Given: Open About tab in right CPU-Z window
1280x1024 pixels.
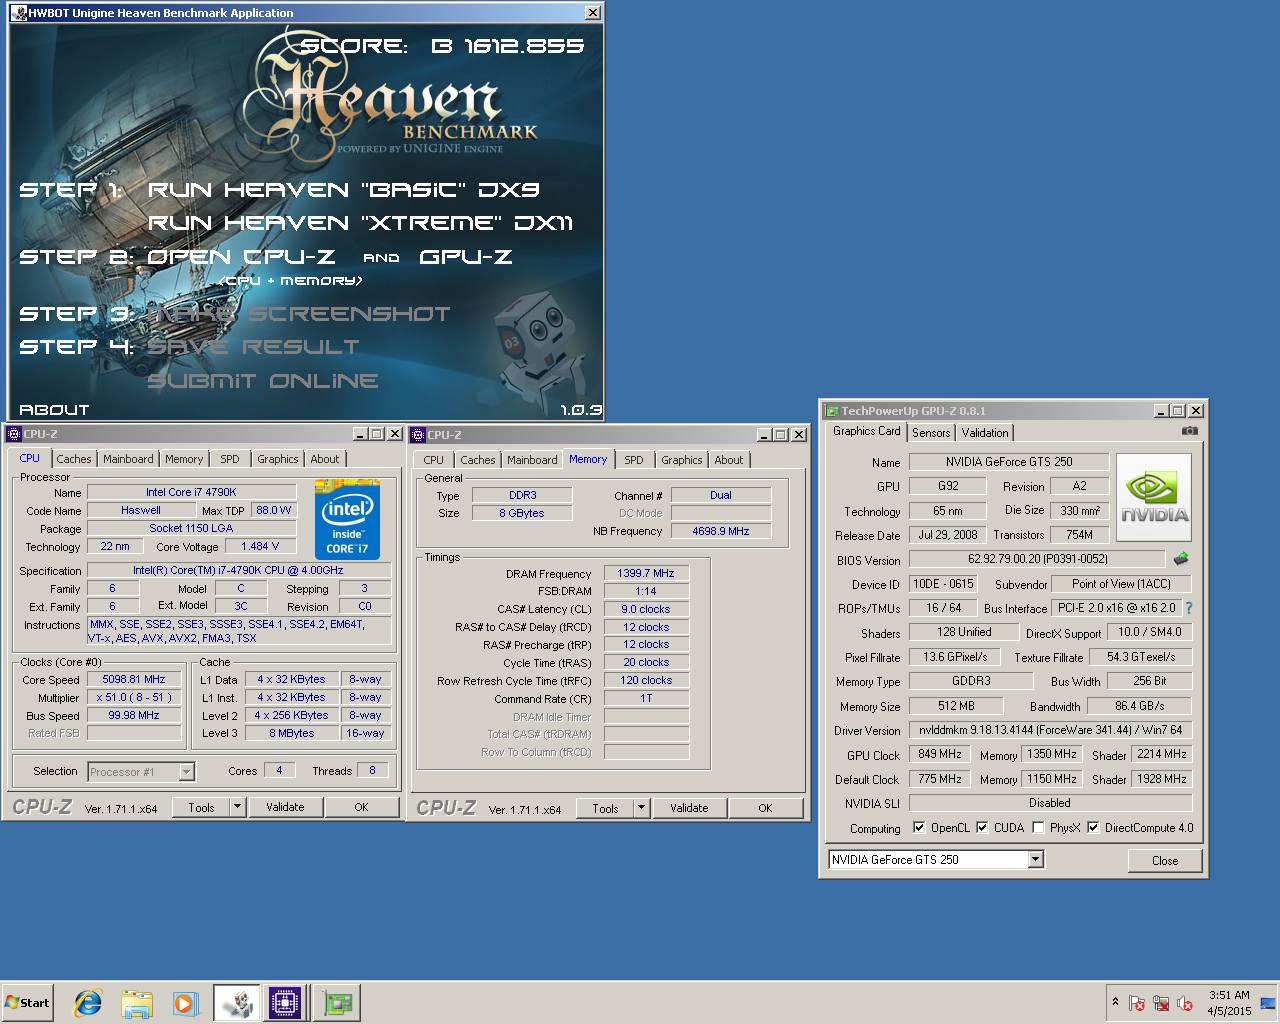Looking at the screenshot, I should pyautogui.click(x=729, y=460).
